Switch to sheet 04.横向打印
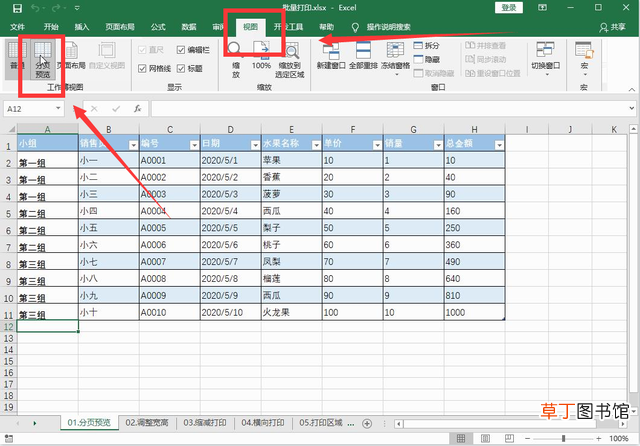The height and width of the screenshot is (446, 640). (263, 423)
